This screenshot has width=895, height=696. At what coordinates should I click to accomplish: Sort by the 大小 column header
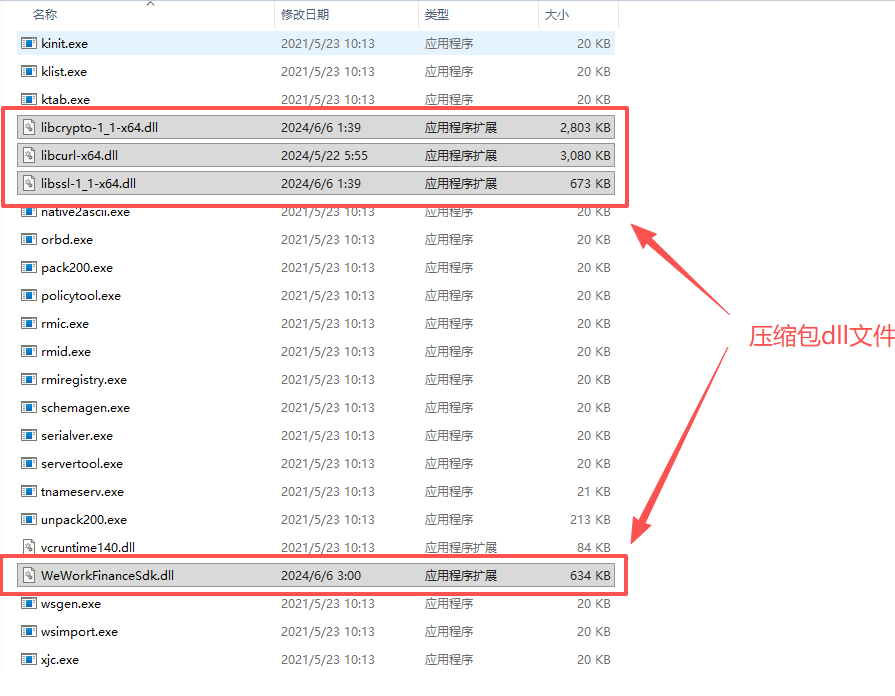coord(557,14)
